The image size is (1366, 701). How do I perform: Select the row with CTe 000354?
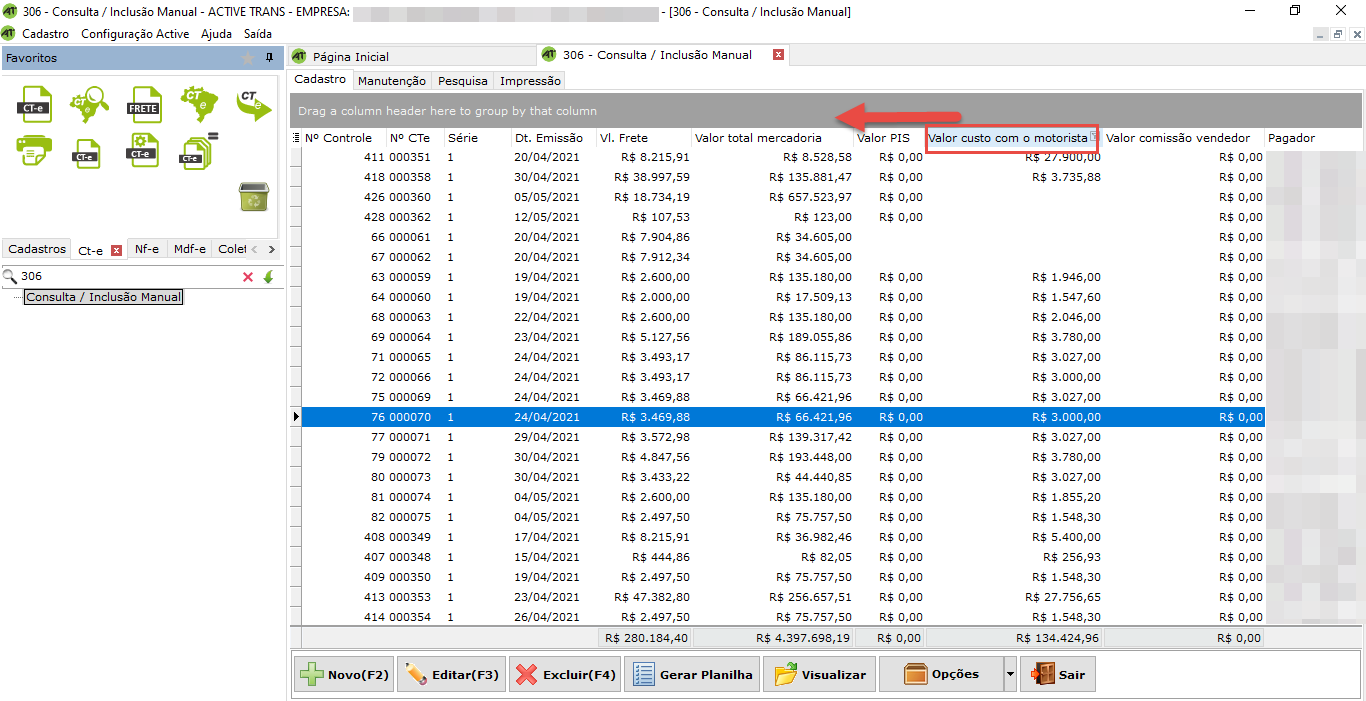(x=783, y=617)
